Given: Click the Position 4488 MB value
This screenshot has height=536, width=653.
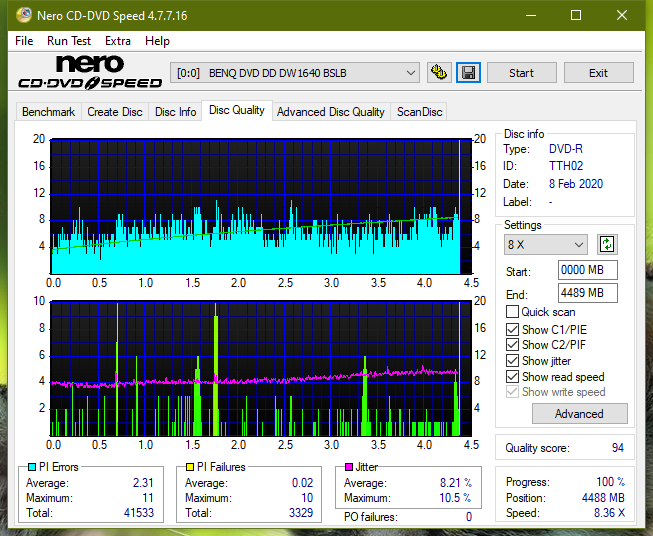Looking at the screenshot, I should 603,498.
